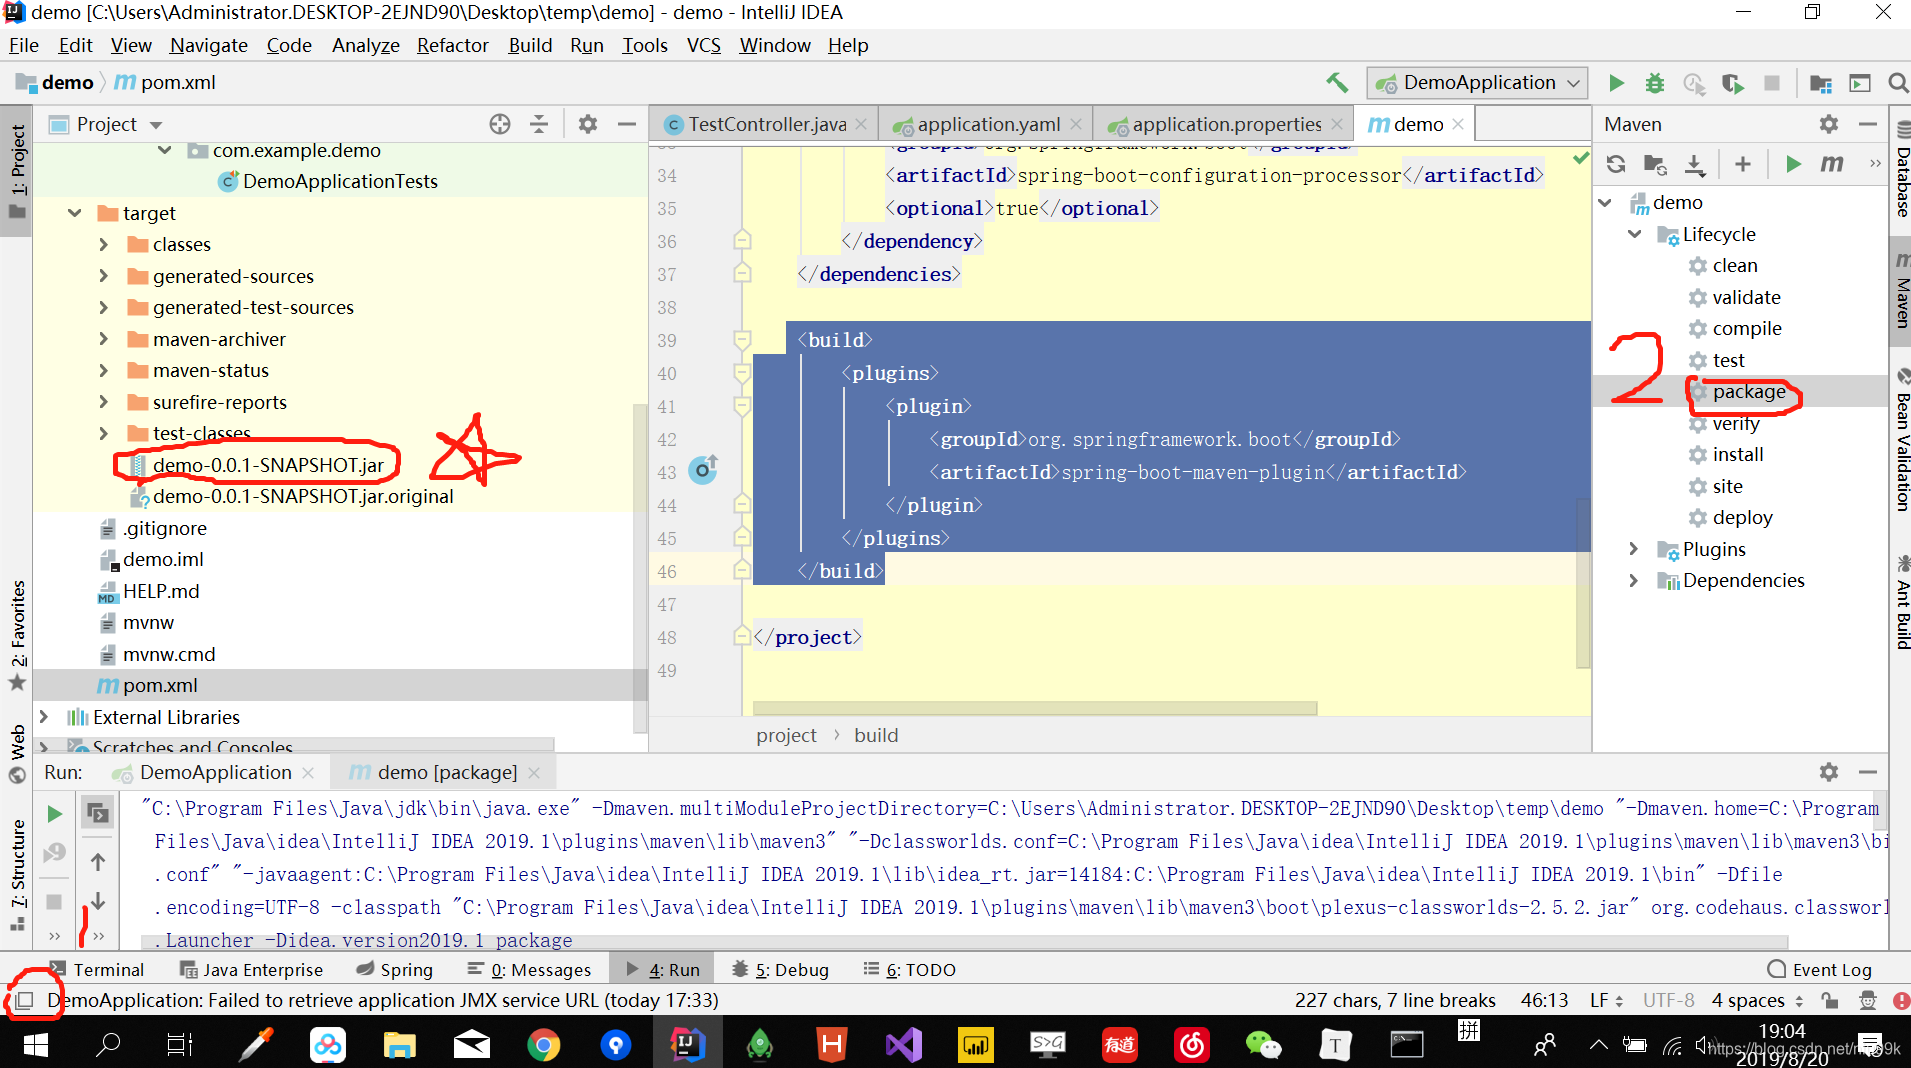
Task: Open the Build menu
Action: 530,45
